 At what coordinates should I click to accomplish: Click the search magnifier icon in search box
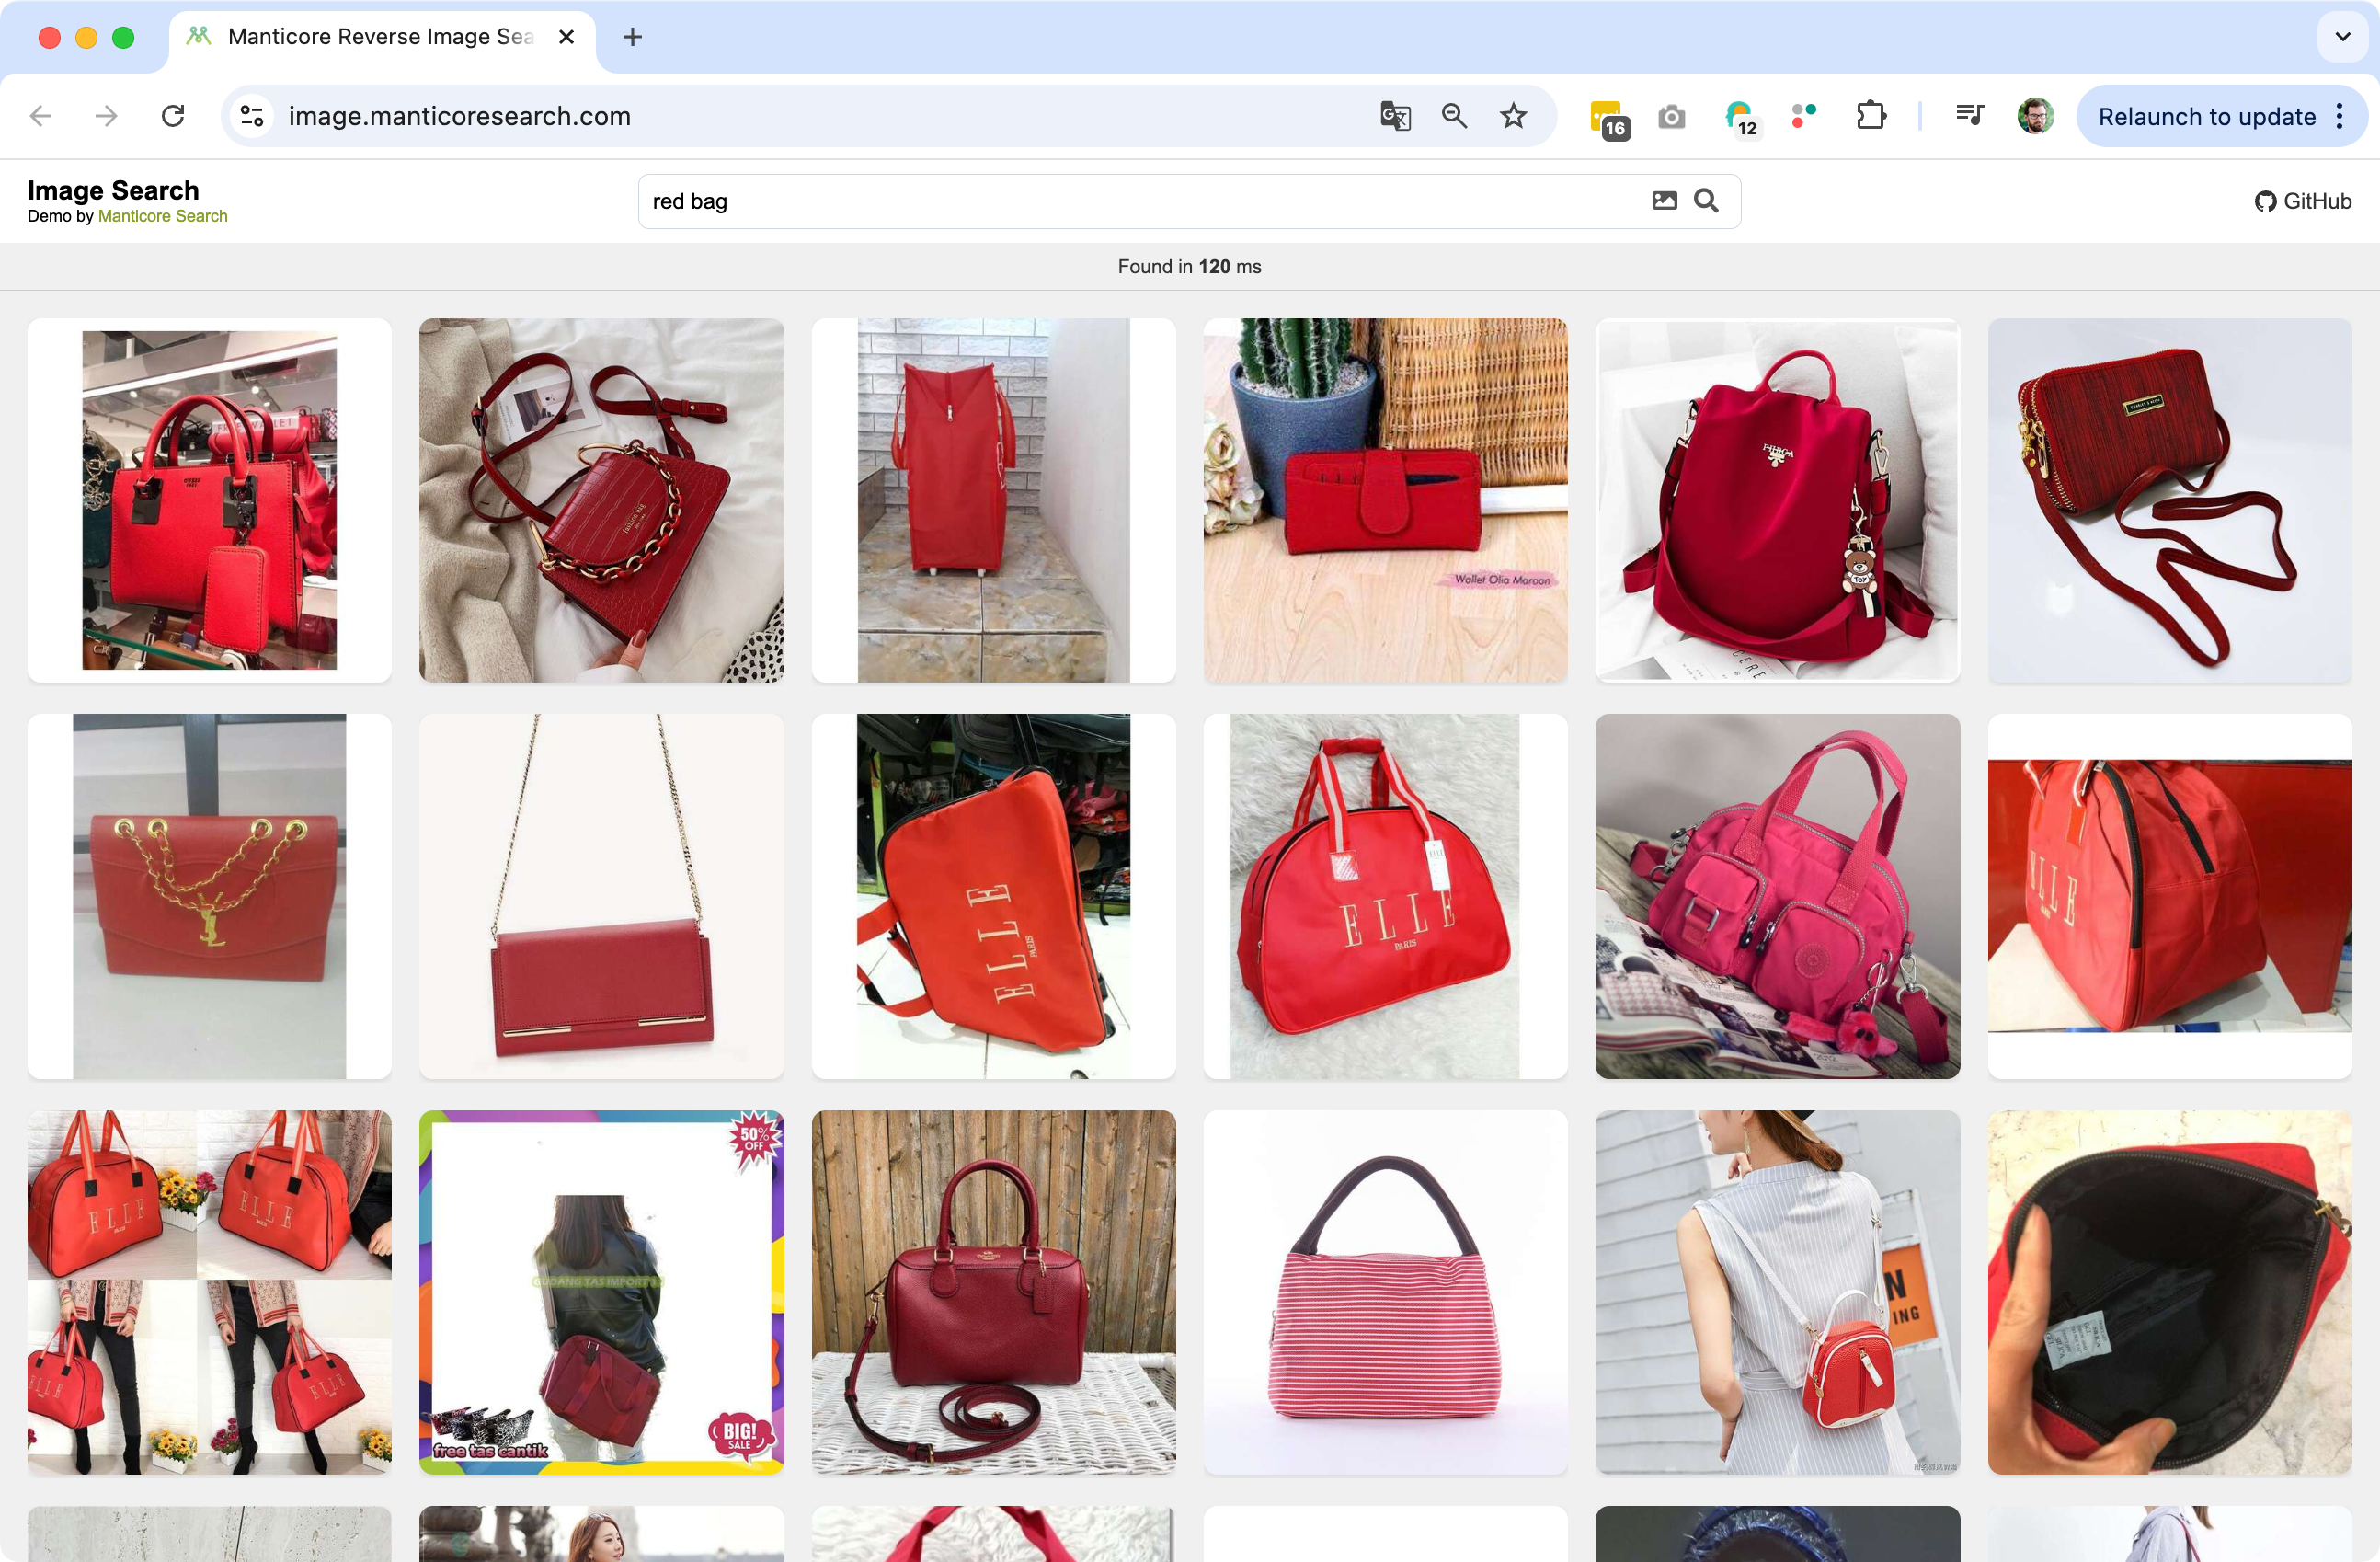1706,201
